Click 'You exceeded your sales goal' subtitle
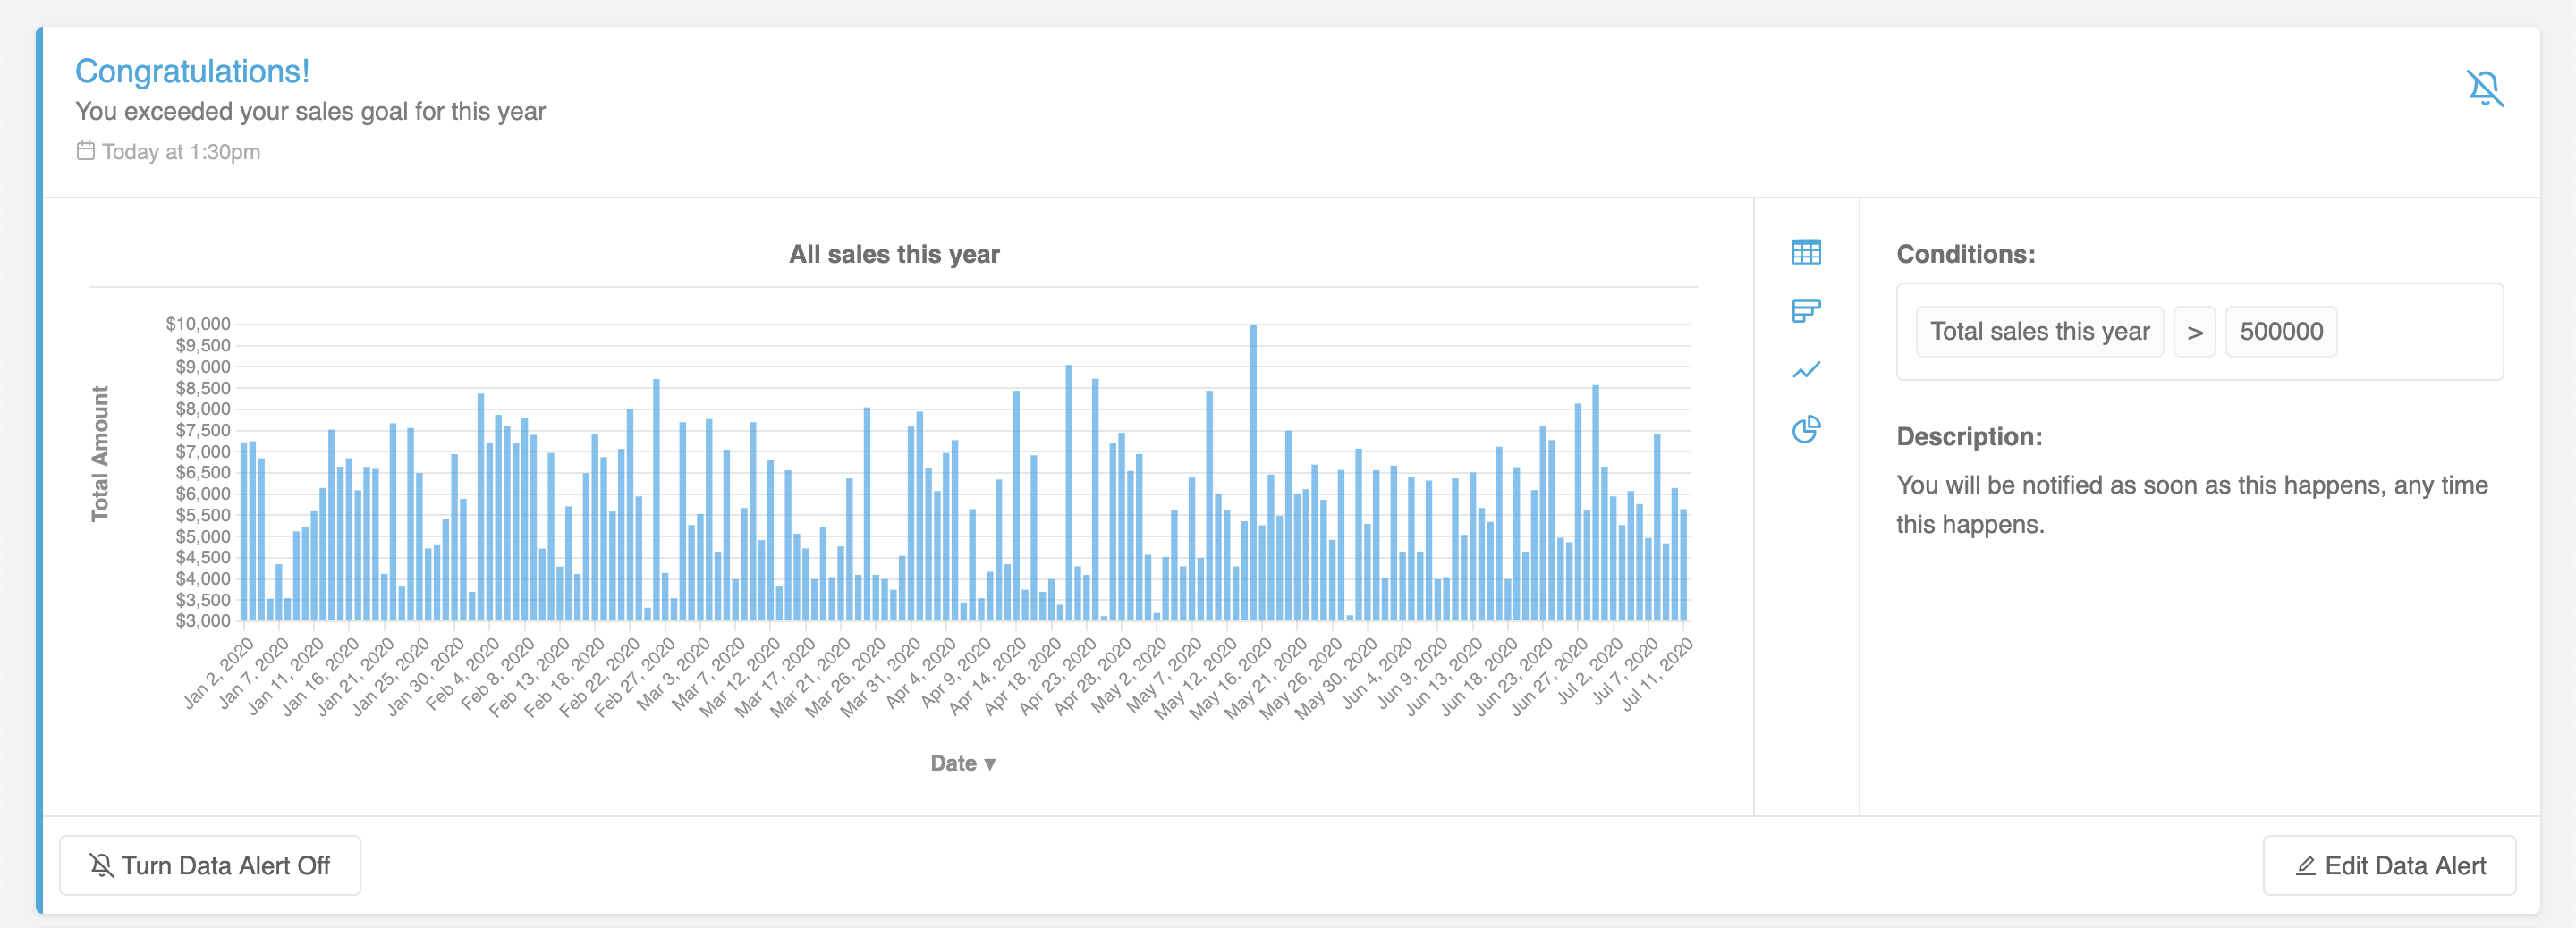 coord(310,111)
